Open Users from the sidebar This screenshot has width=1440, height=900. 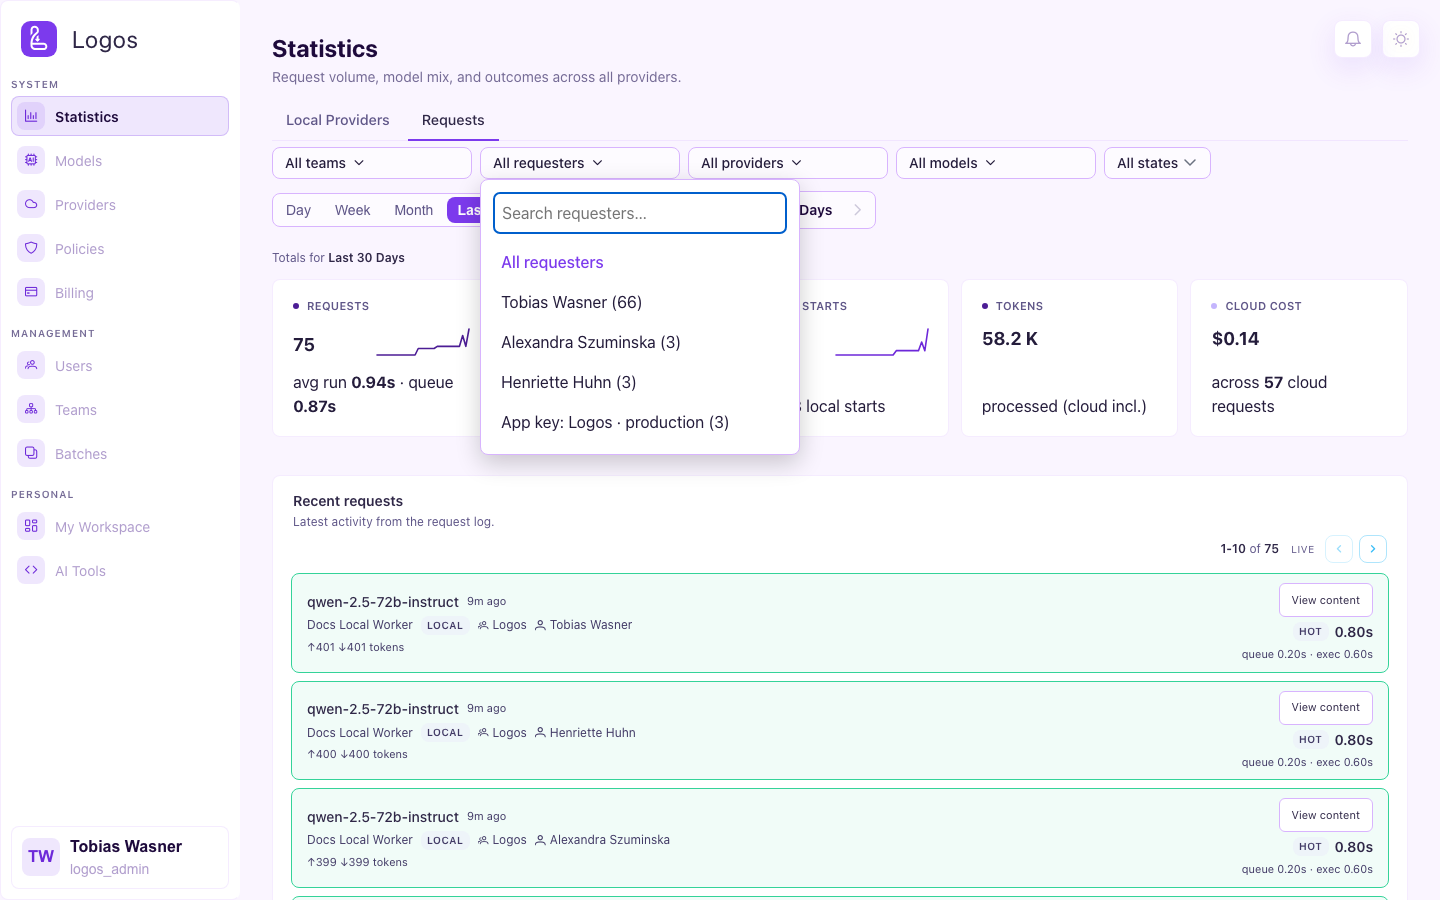(120, 365)
